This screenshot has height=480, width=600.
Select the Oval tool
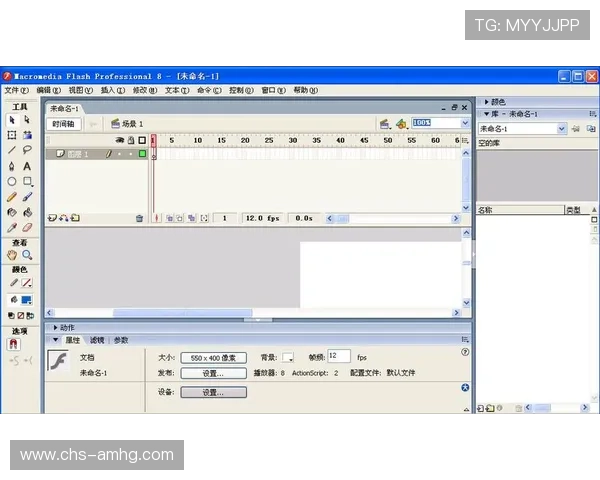pyautogui.click(x=12, y=181)
